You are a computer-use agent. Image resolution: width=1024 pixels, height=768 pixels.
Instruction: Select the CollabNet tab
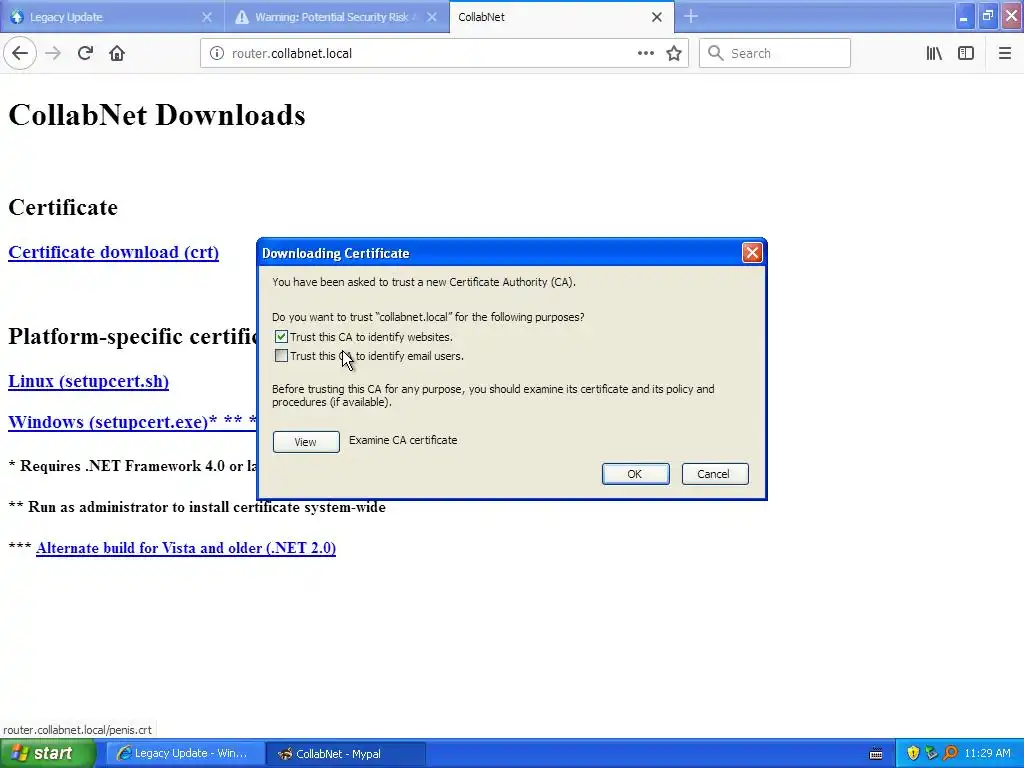click(562, 17)
